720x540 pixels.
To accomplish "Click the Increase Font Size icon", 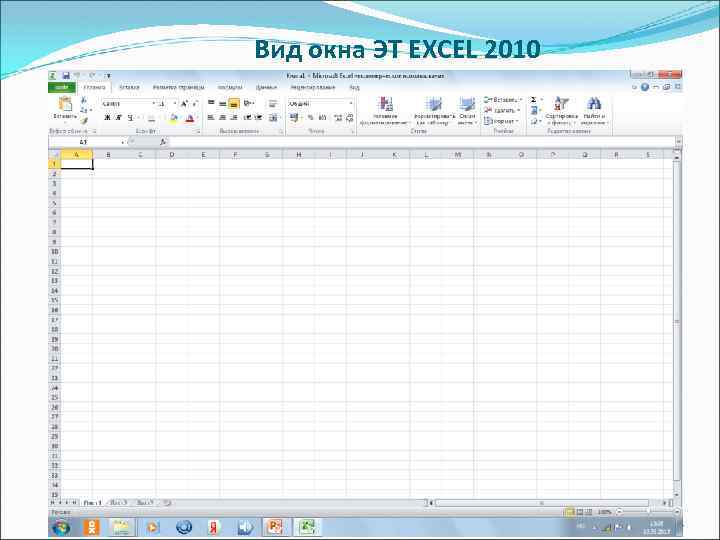I will [x=184, y=104].
